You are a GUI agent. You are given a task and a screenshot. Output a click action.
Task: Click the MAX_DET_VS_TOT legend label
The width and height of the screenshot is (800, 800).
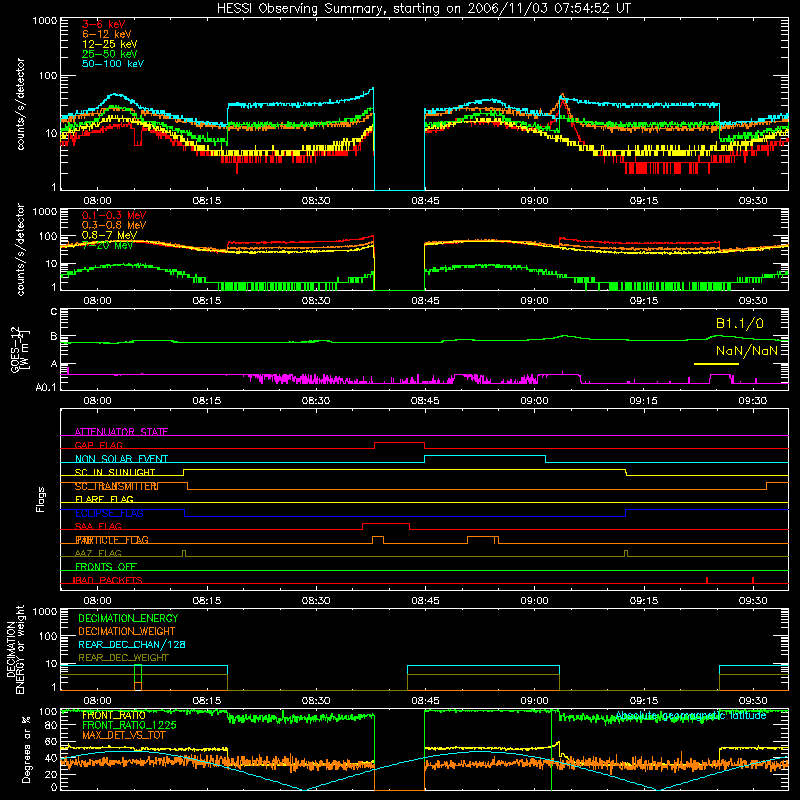(x=124, y=735)
